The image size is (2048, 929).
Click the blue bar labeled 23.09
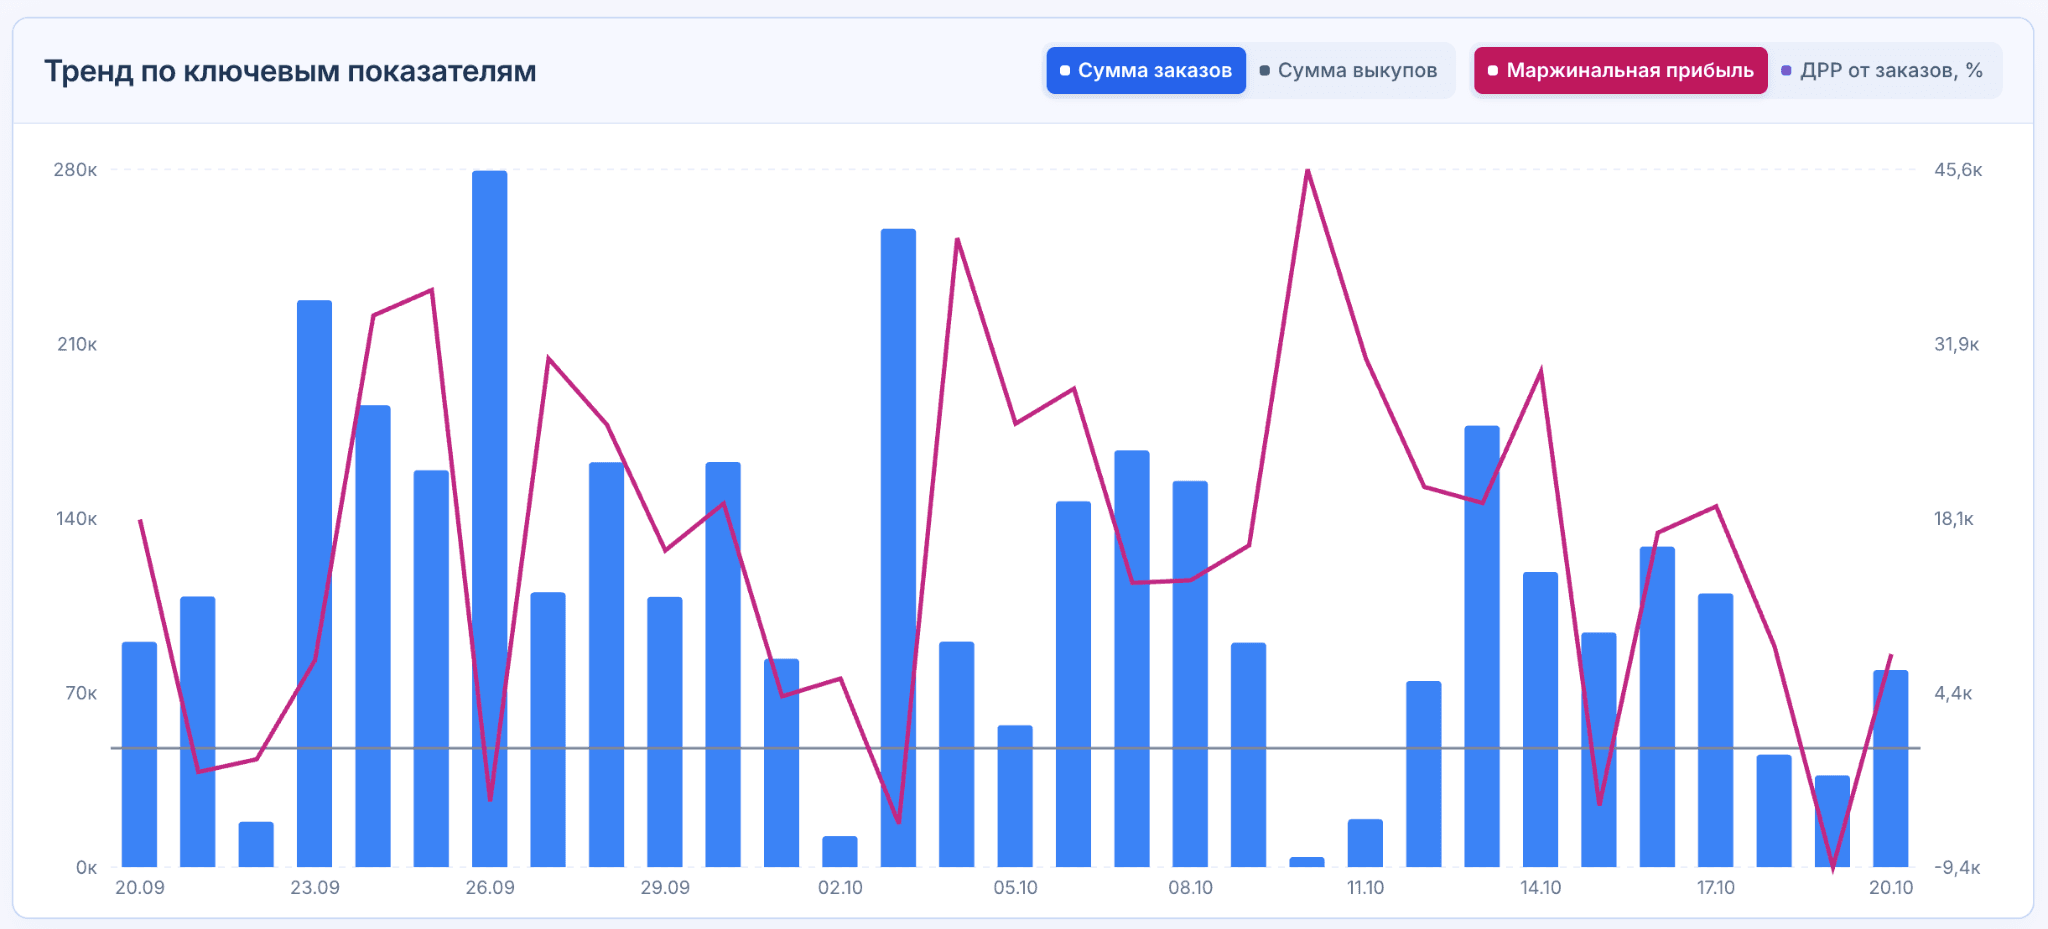click(315, 583)
